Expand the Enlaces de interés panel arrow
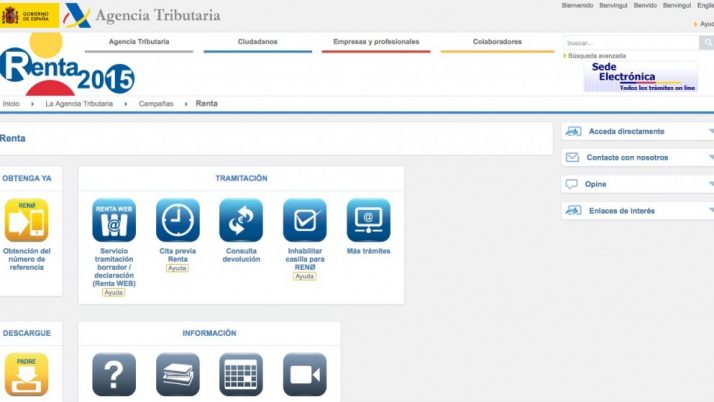The height and width of the screenshot is (402, 714). [711, 210]
